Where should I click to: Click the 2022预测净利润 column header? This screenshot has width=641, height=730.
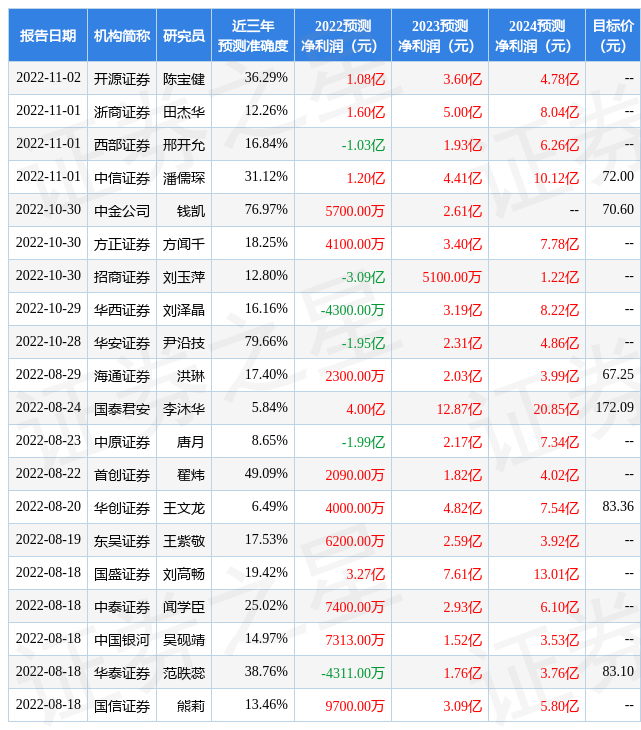343,35
